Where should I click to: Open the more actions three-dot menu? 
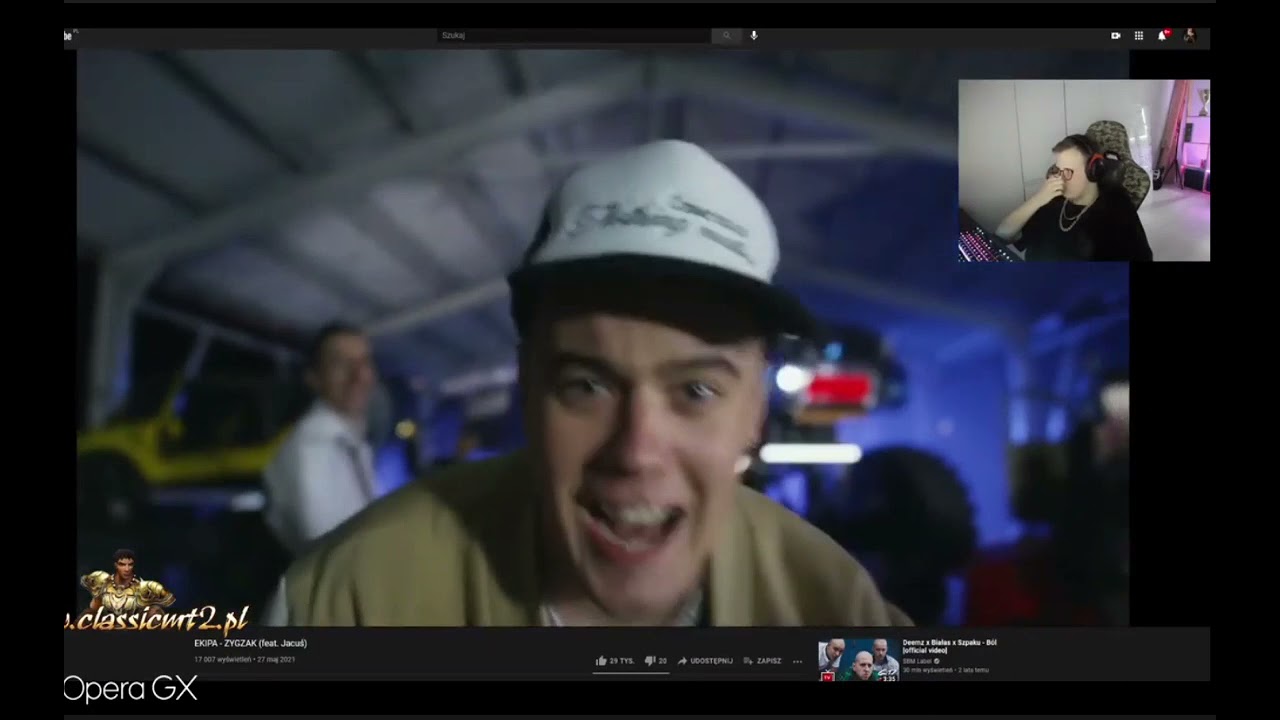click(797, 661)
